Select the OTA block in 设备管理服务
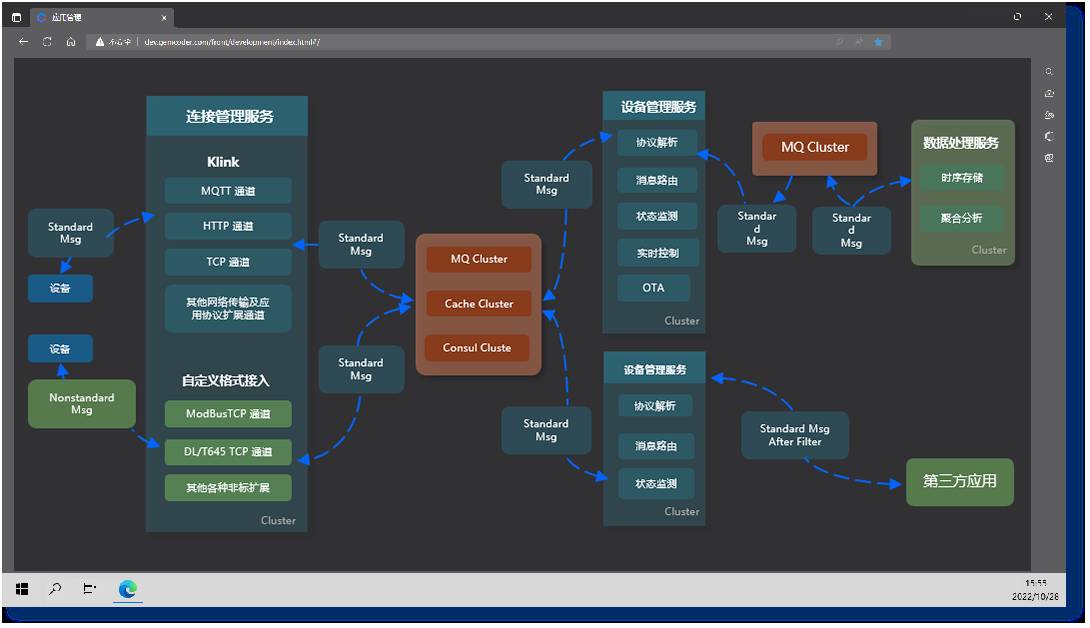Screen dimensions: 1090x628 [654, 288]
